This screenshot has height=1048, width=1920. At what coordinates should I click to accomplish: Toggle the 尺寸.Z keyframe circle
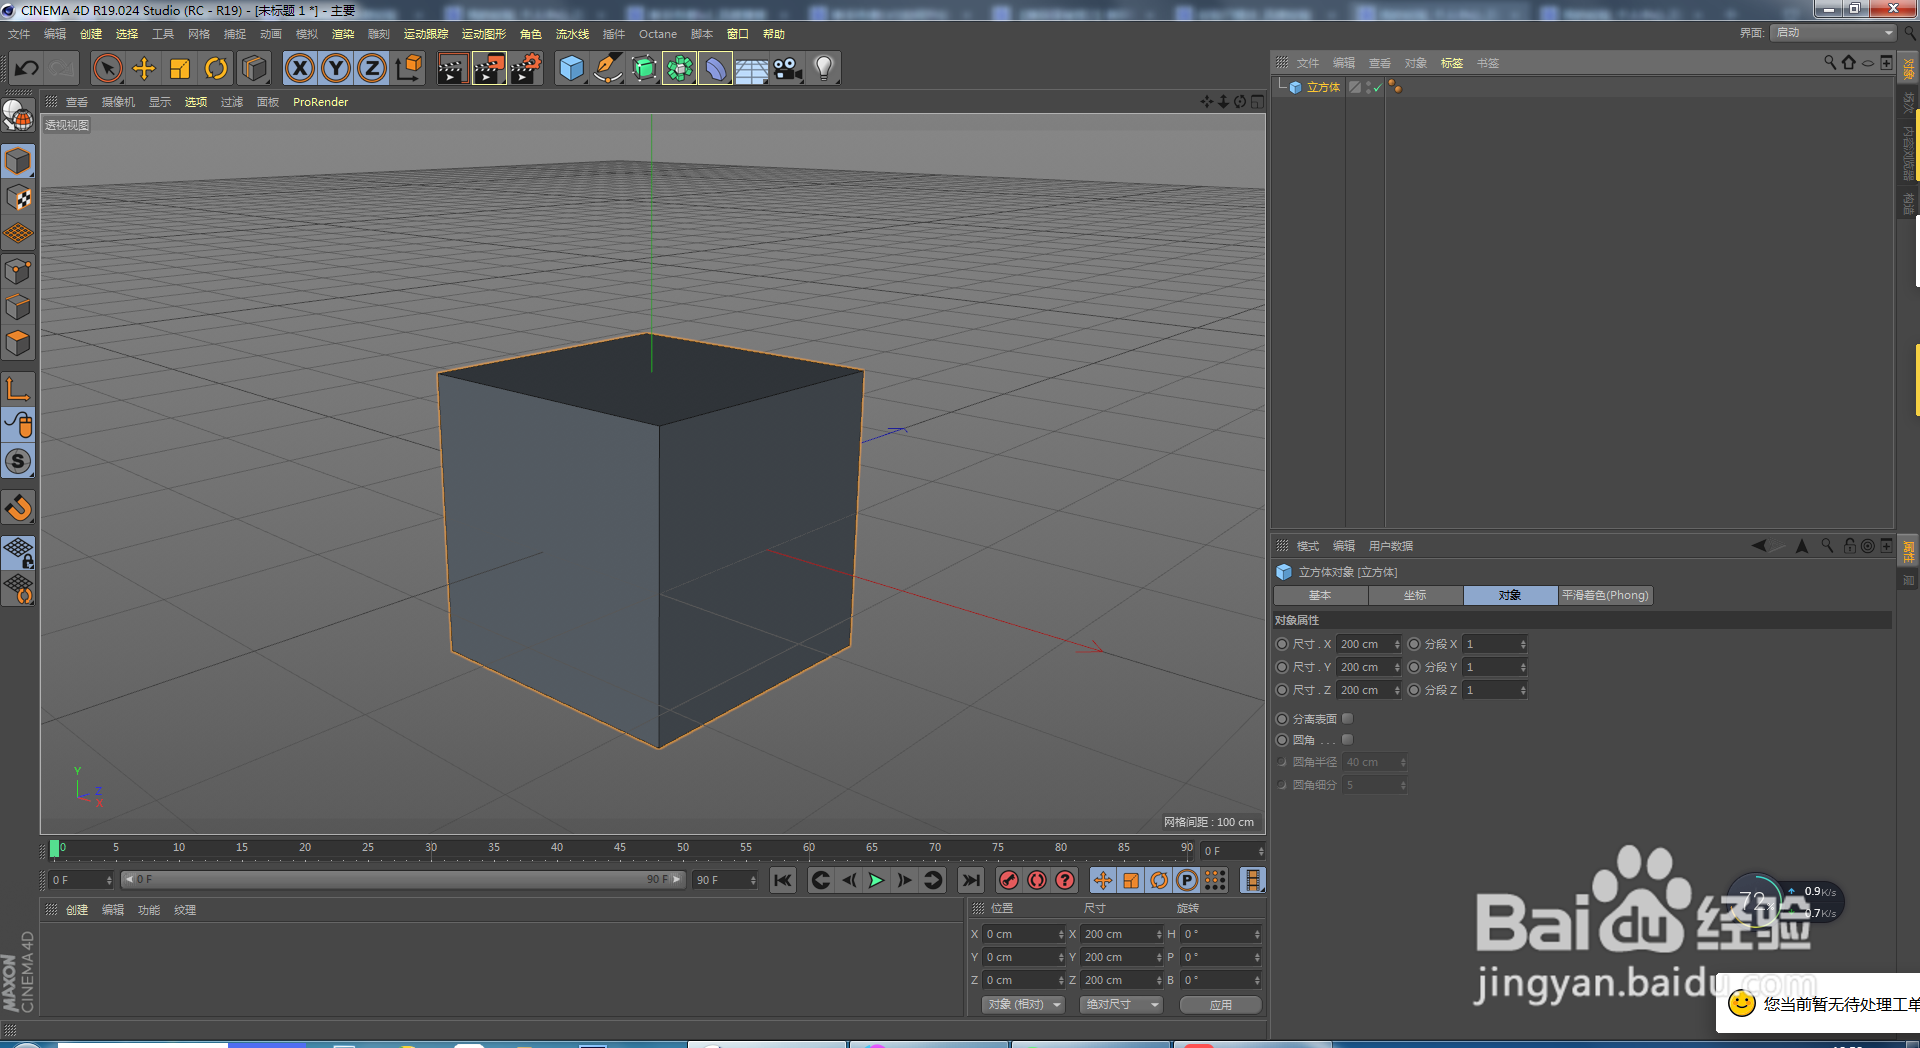click(1282, 690)
